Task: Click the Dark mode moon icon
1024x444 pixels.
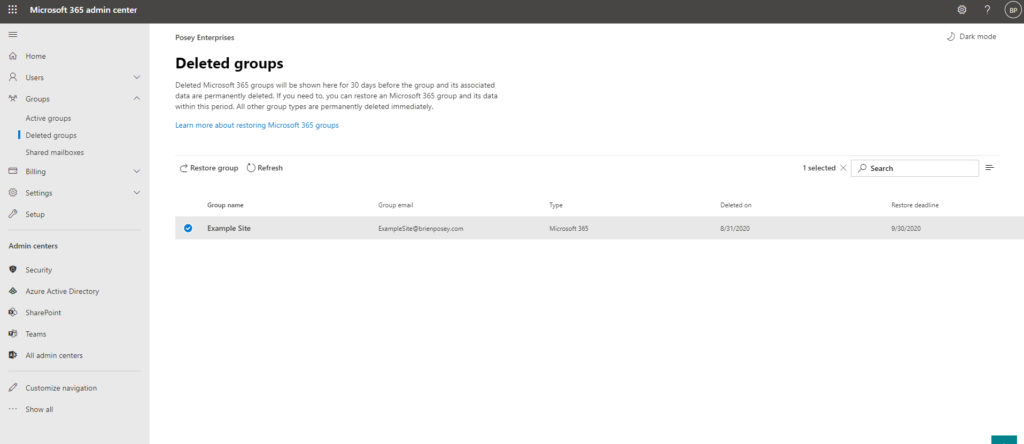Action: 951,37
